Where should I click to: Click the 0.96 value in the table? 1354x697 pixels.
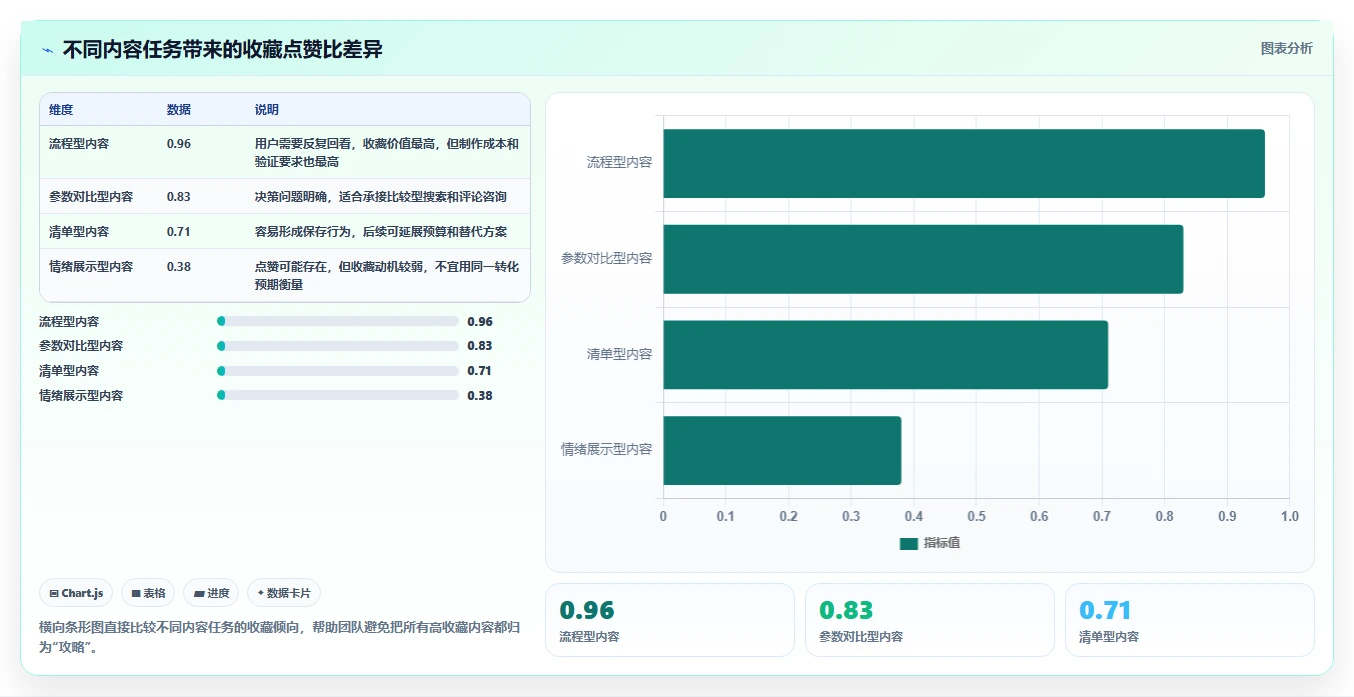179,144
